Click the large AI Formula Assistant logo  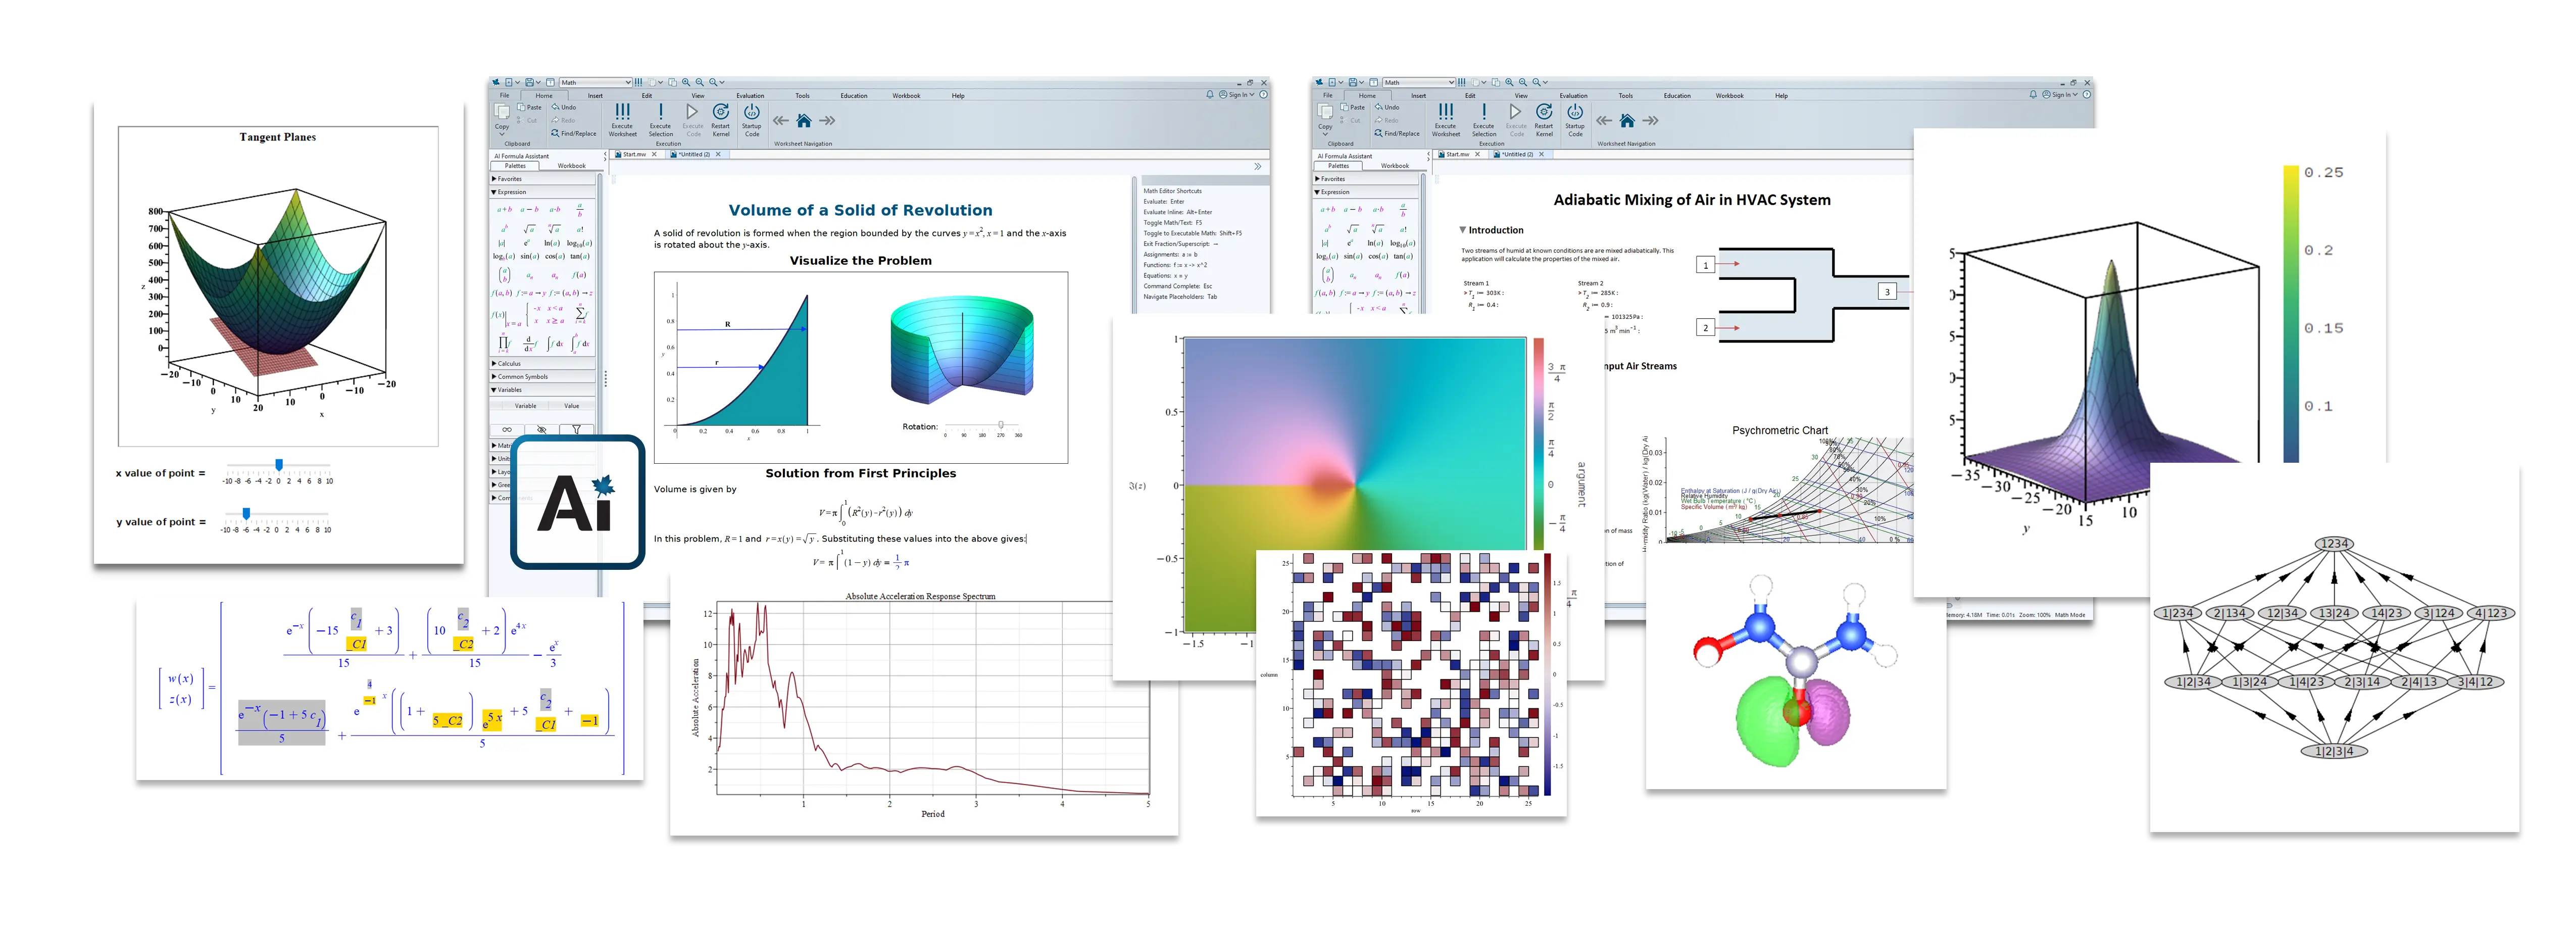click(x=577, y=502)
